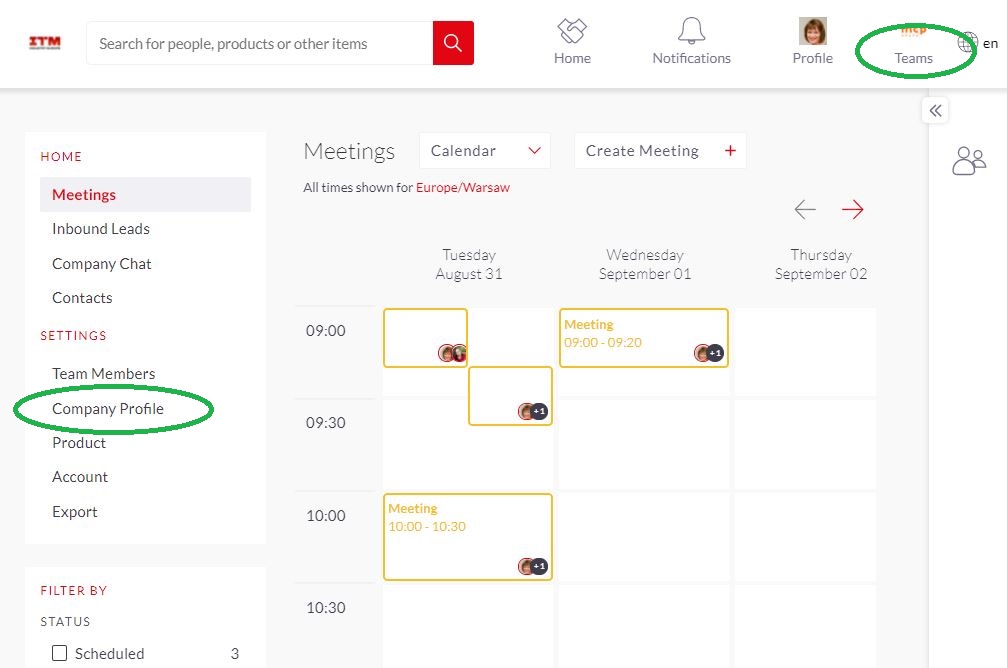
Task: Click the red search magnifier button
Action: tap(453, 43)
